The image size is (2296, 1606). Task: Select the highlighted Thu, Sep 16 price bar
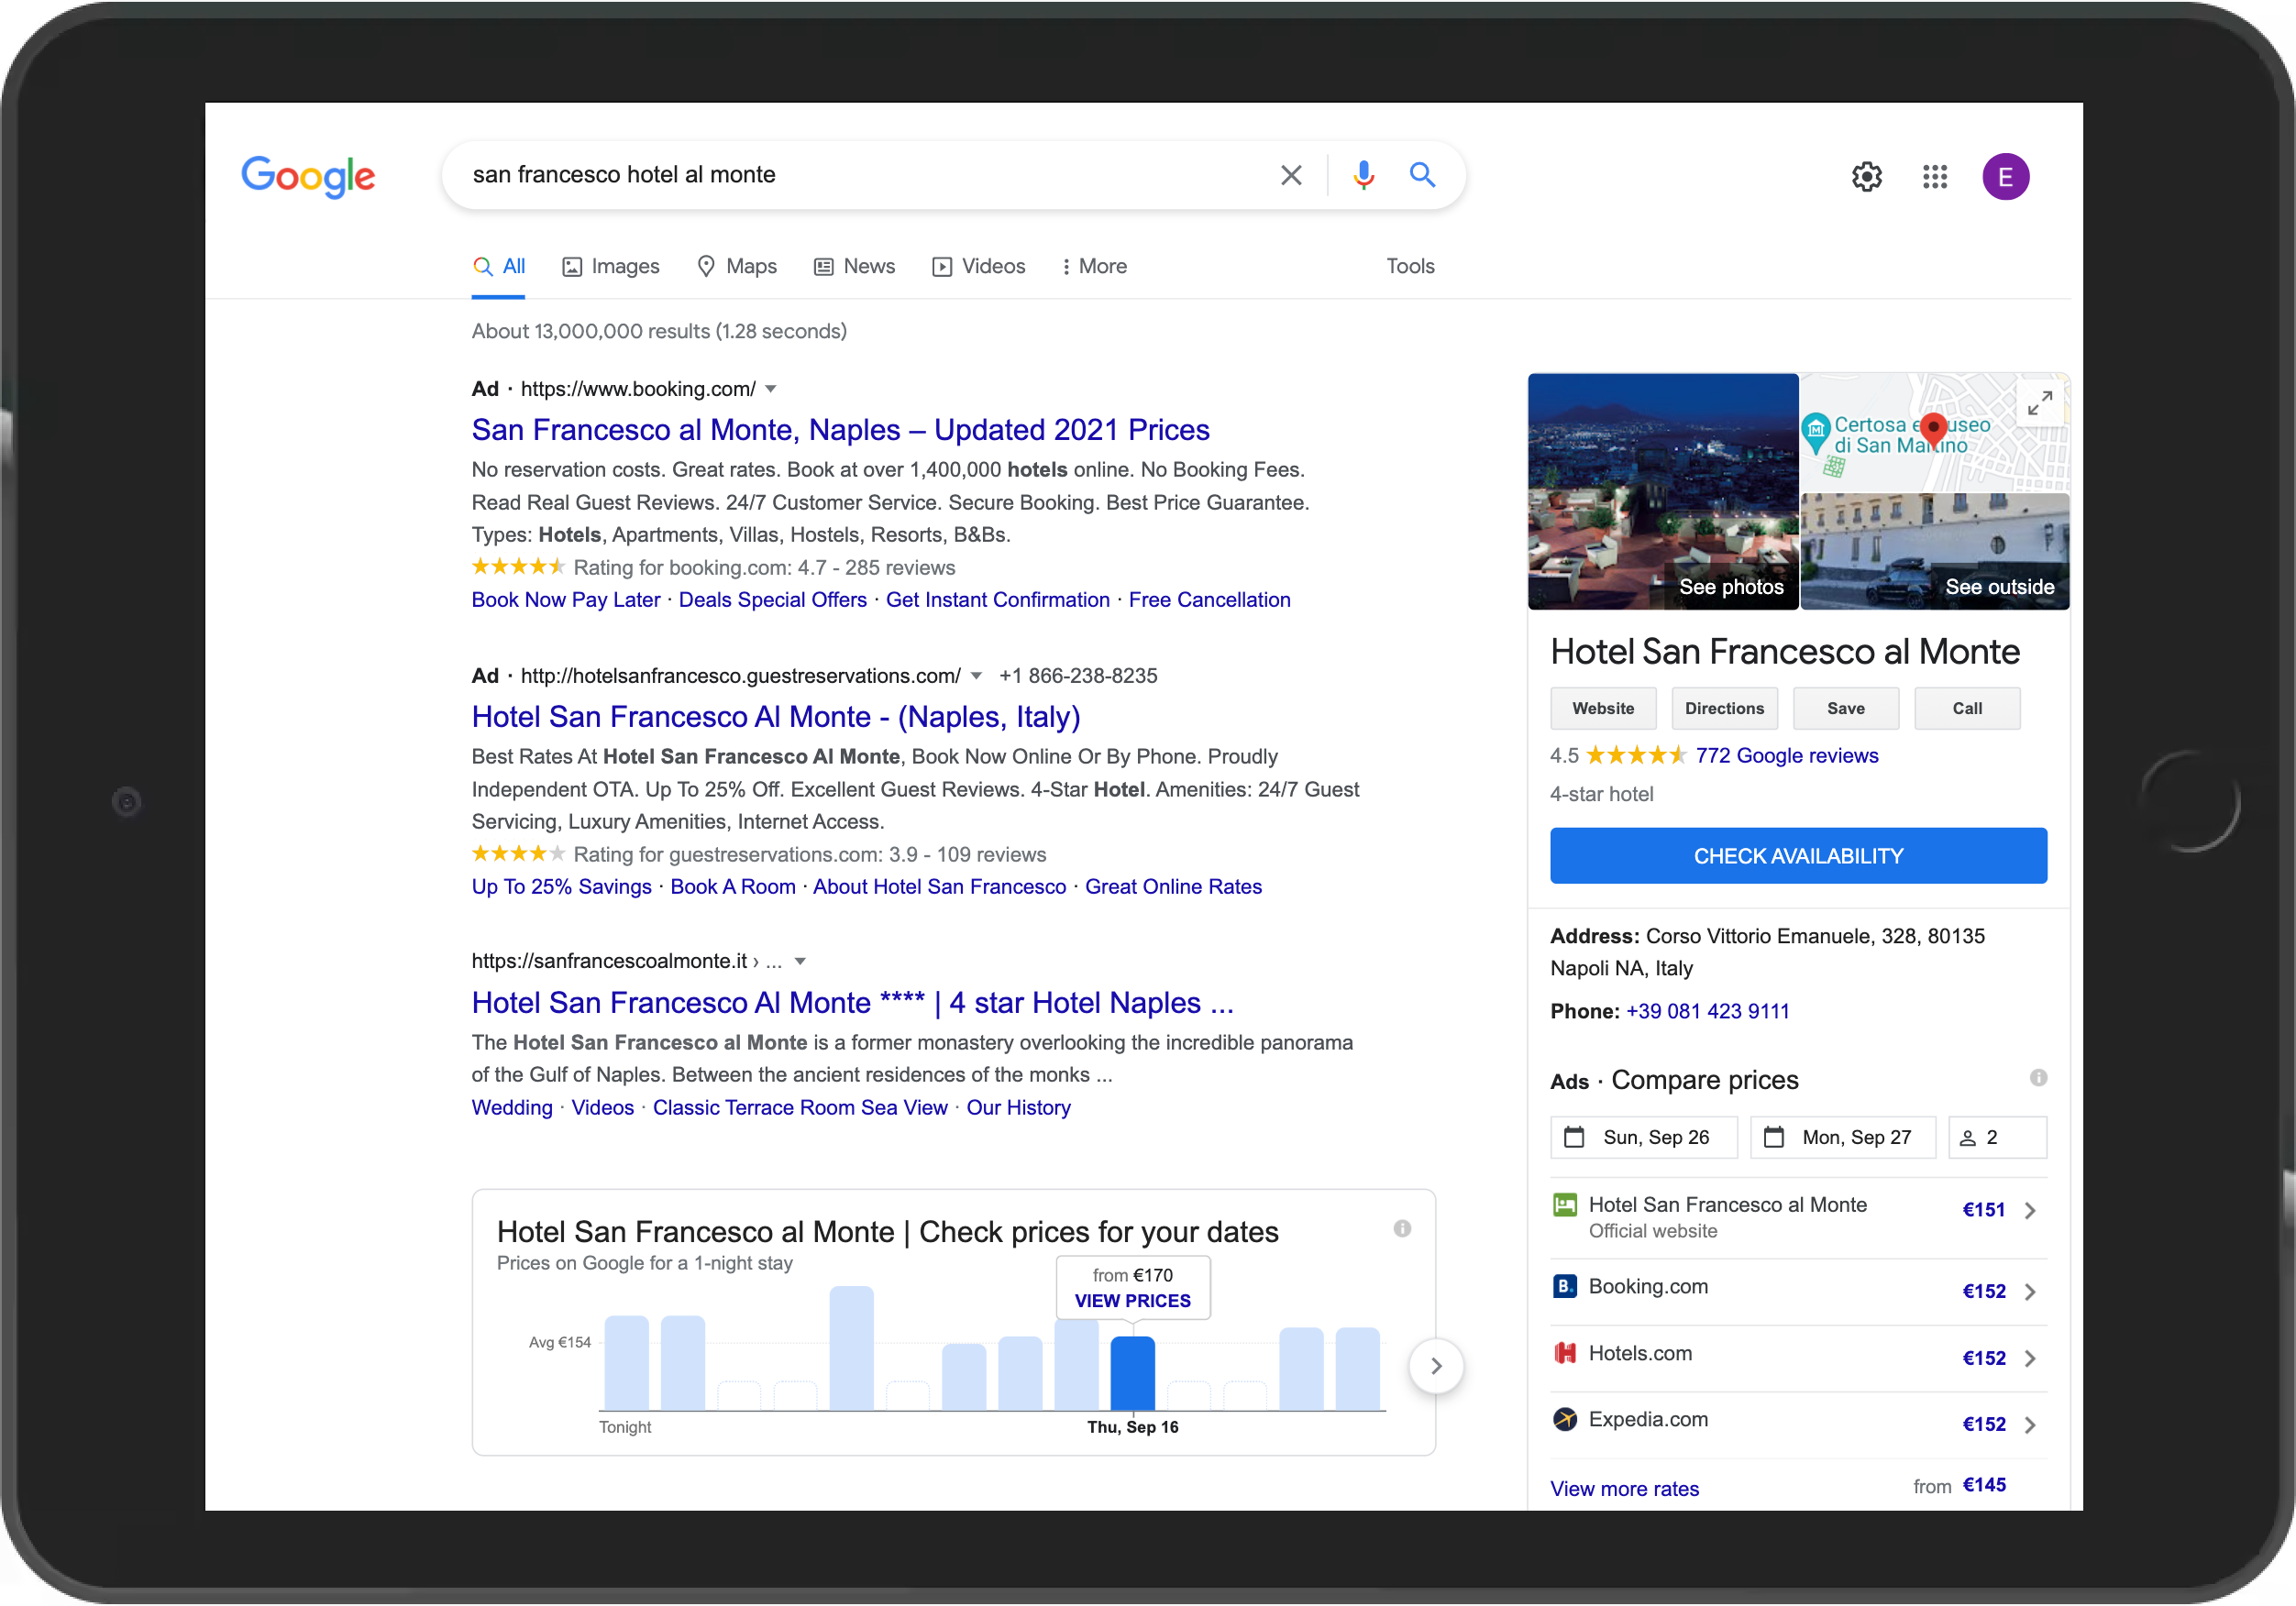pyautogui.click(x=1132, y=1373)
